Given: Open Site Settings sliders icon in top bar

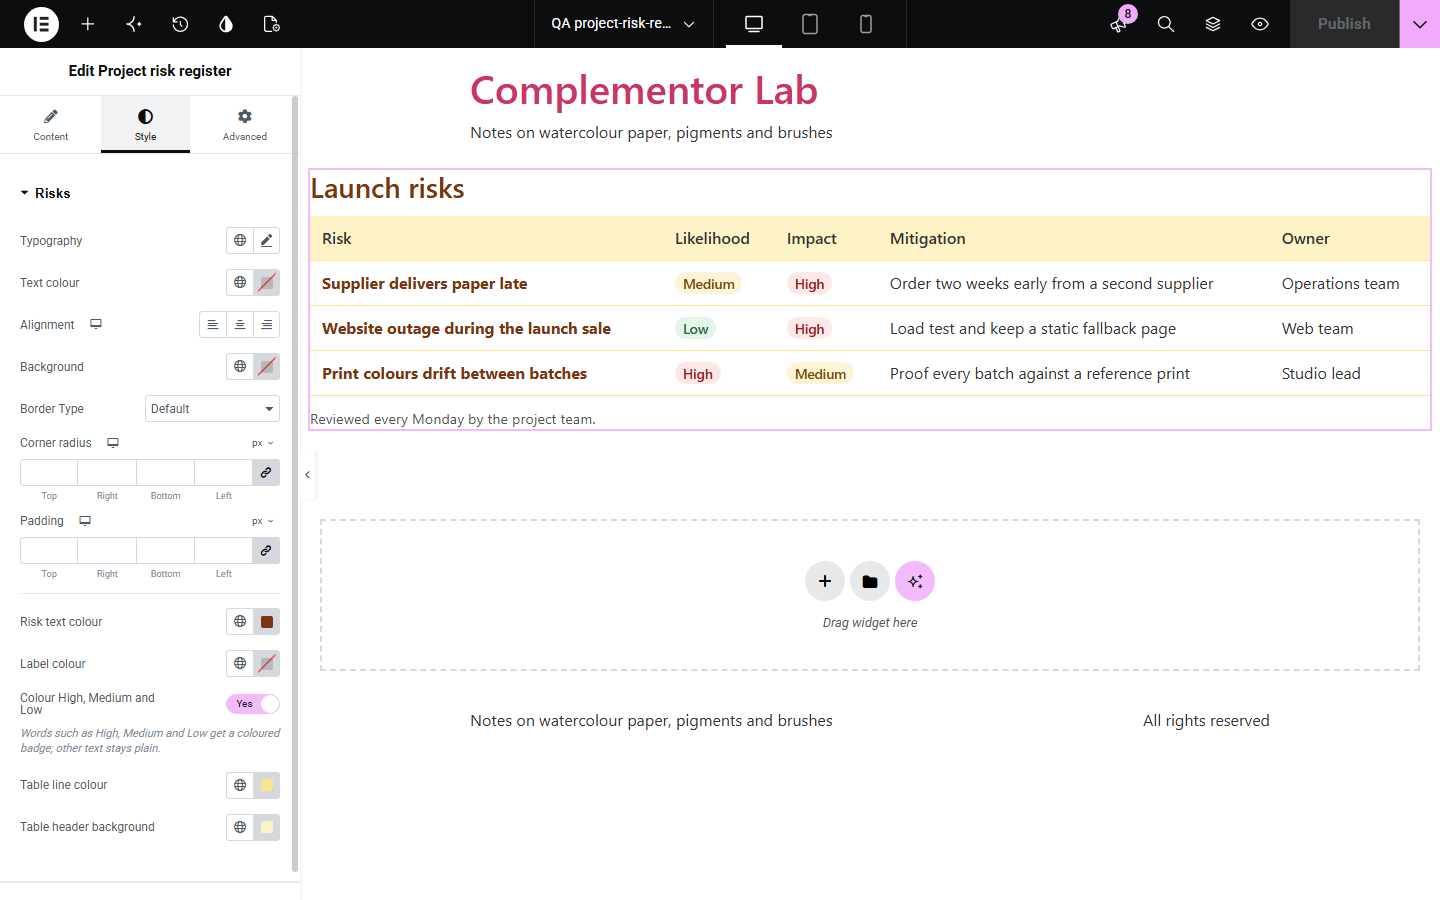Looking at the screenshot, I should click(x=134, y=24).
